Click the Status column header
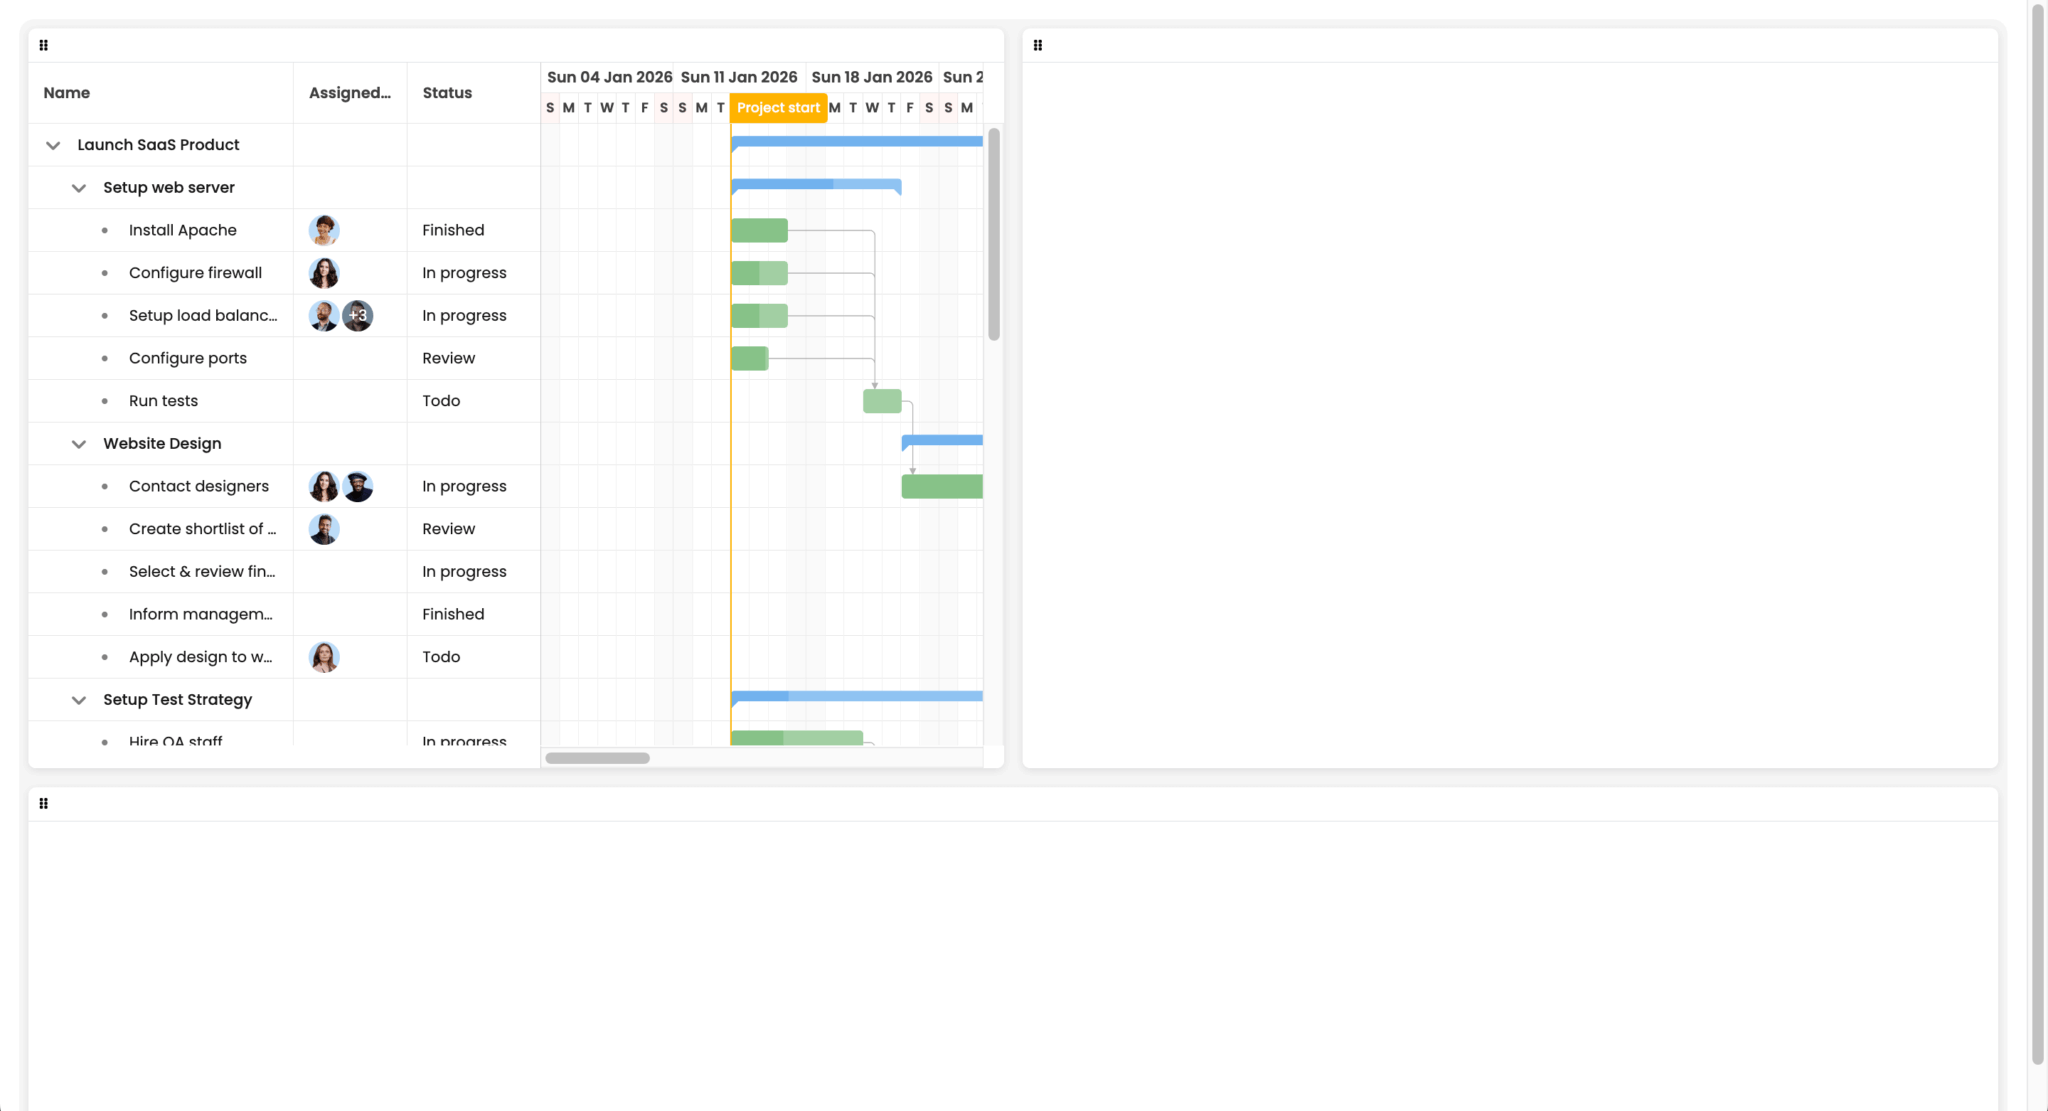This screenshot has width=2048, height=1111. coord(447,93)
